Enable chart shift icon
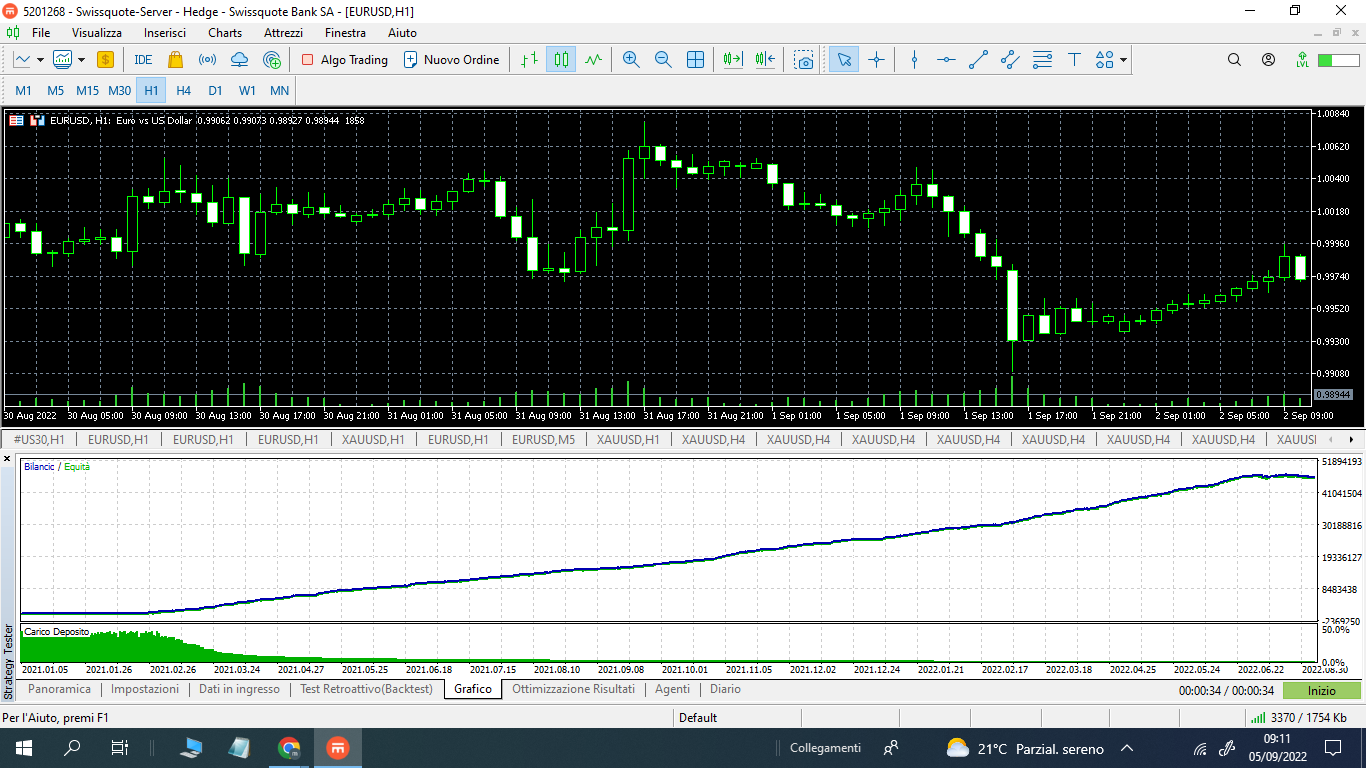 pyautogui.click(x=766, y=60)
